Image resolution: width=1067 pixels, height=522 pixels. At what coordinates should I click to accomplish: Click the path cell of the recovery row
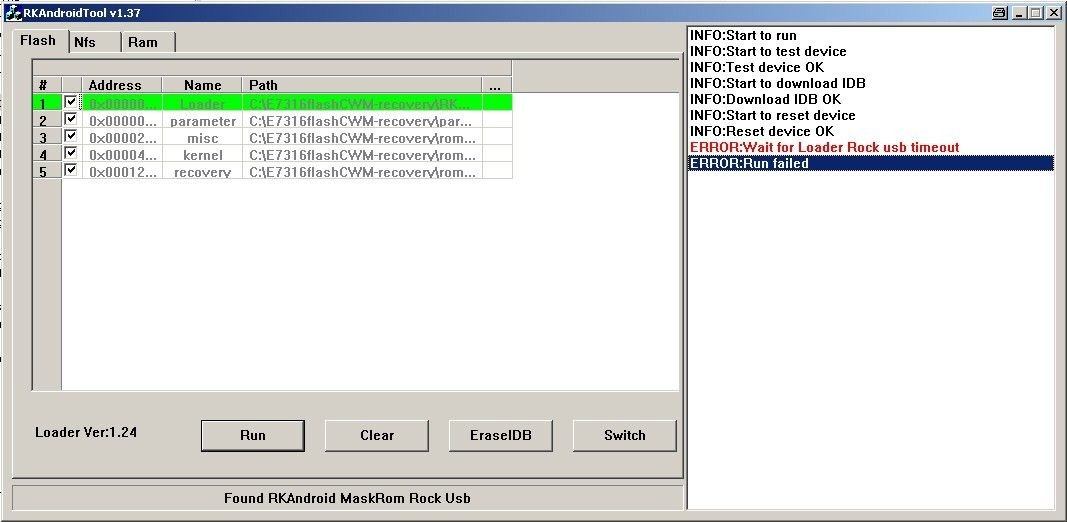(362, 172)
